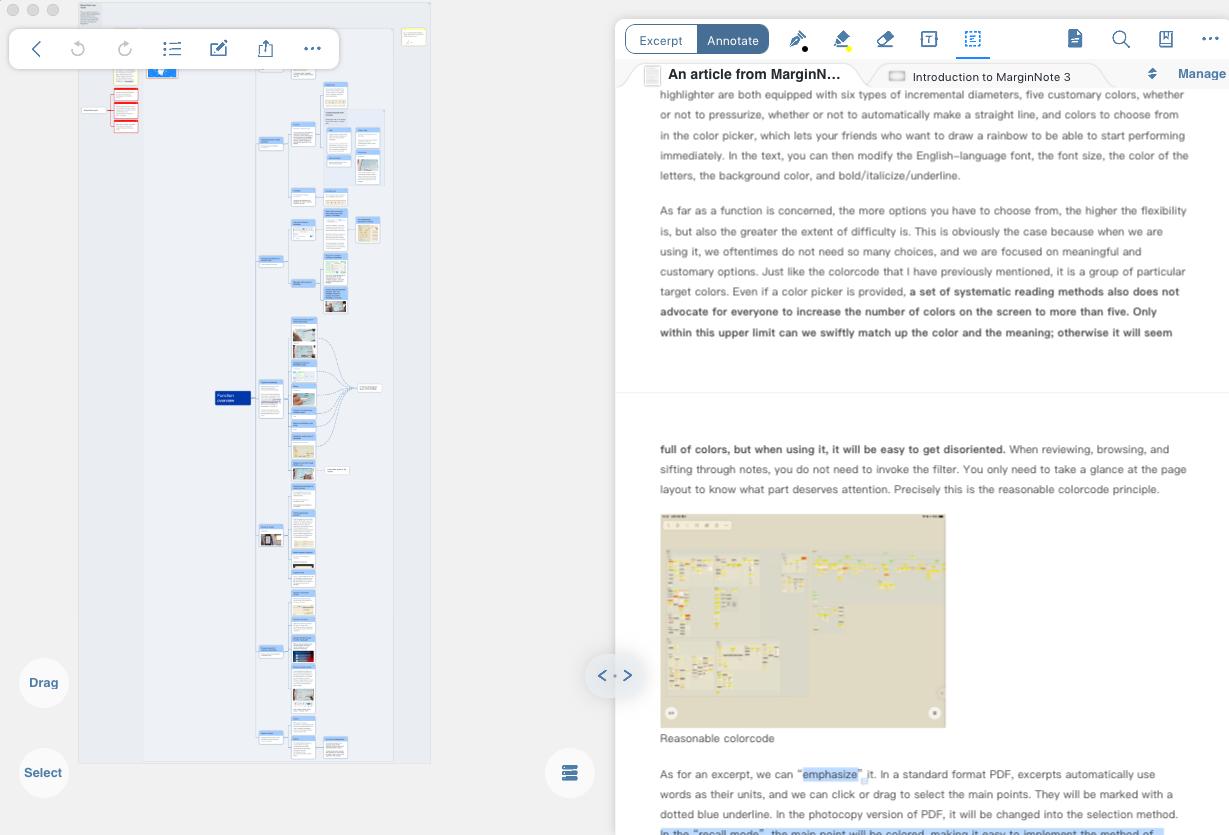This screenshot has height=835, width=1229.
Task: Open the bookmarks panel icon
Action: point(1165,40)
